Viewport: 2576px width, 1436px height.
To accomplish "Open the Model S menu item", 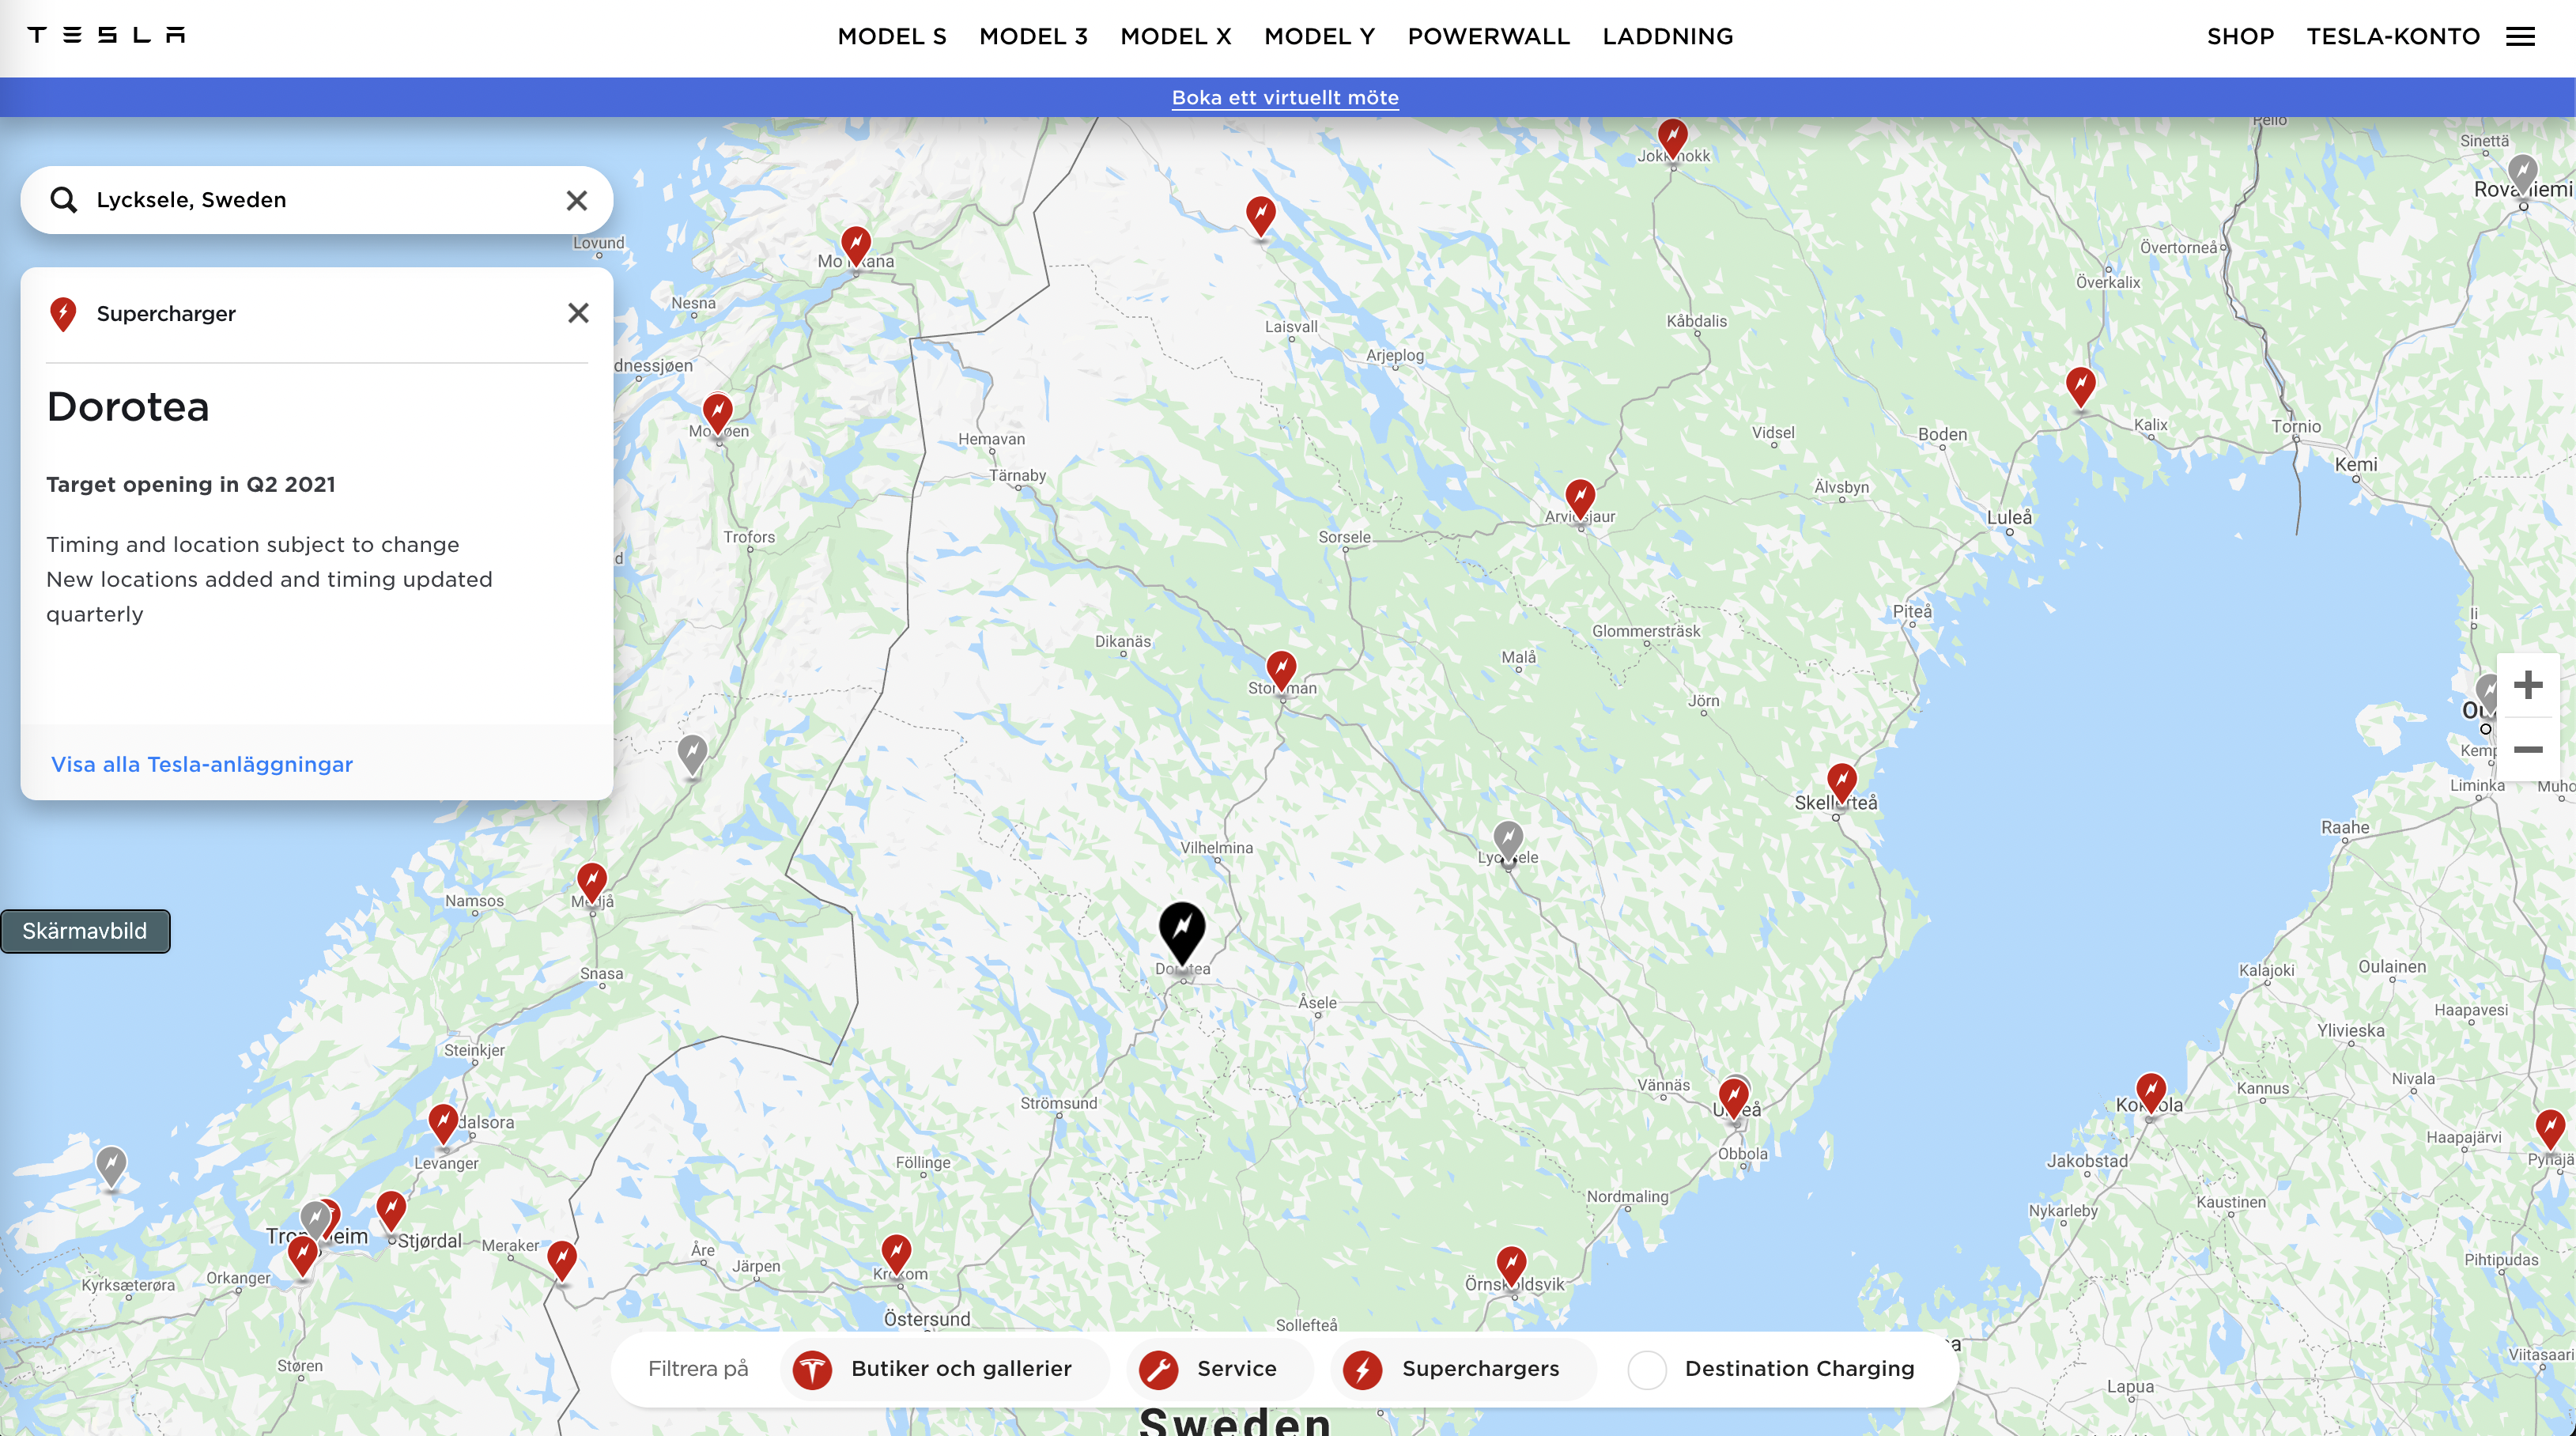I will [x=891, y=37].
